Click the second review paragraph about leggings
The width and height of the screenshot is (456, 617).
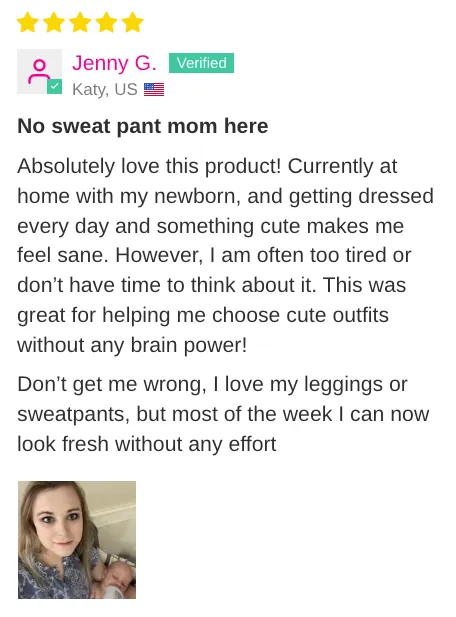pos(223,414)
